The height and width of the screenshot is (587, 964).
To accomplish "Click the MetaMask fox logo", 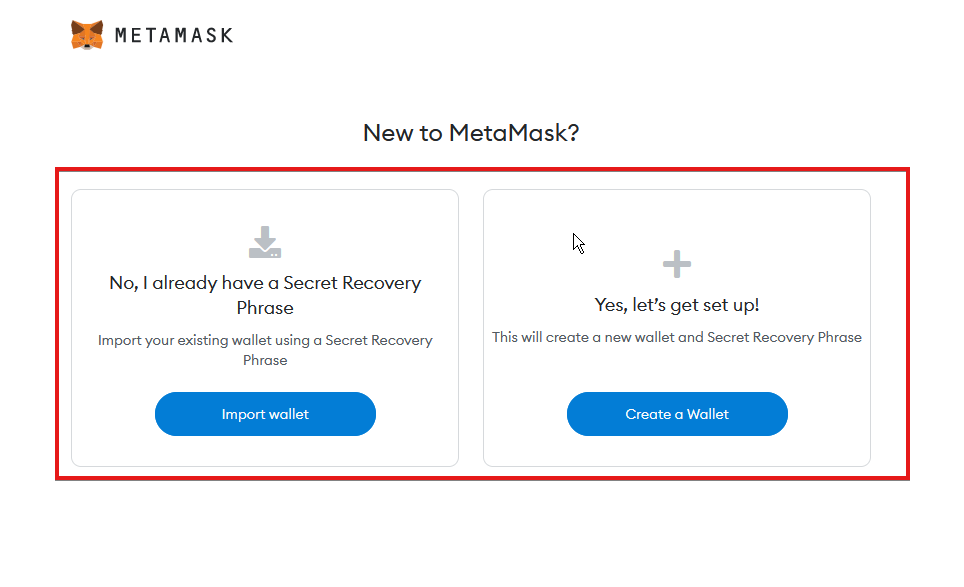I will [87, 35].
